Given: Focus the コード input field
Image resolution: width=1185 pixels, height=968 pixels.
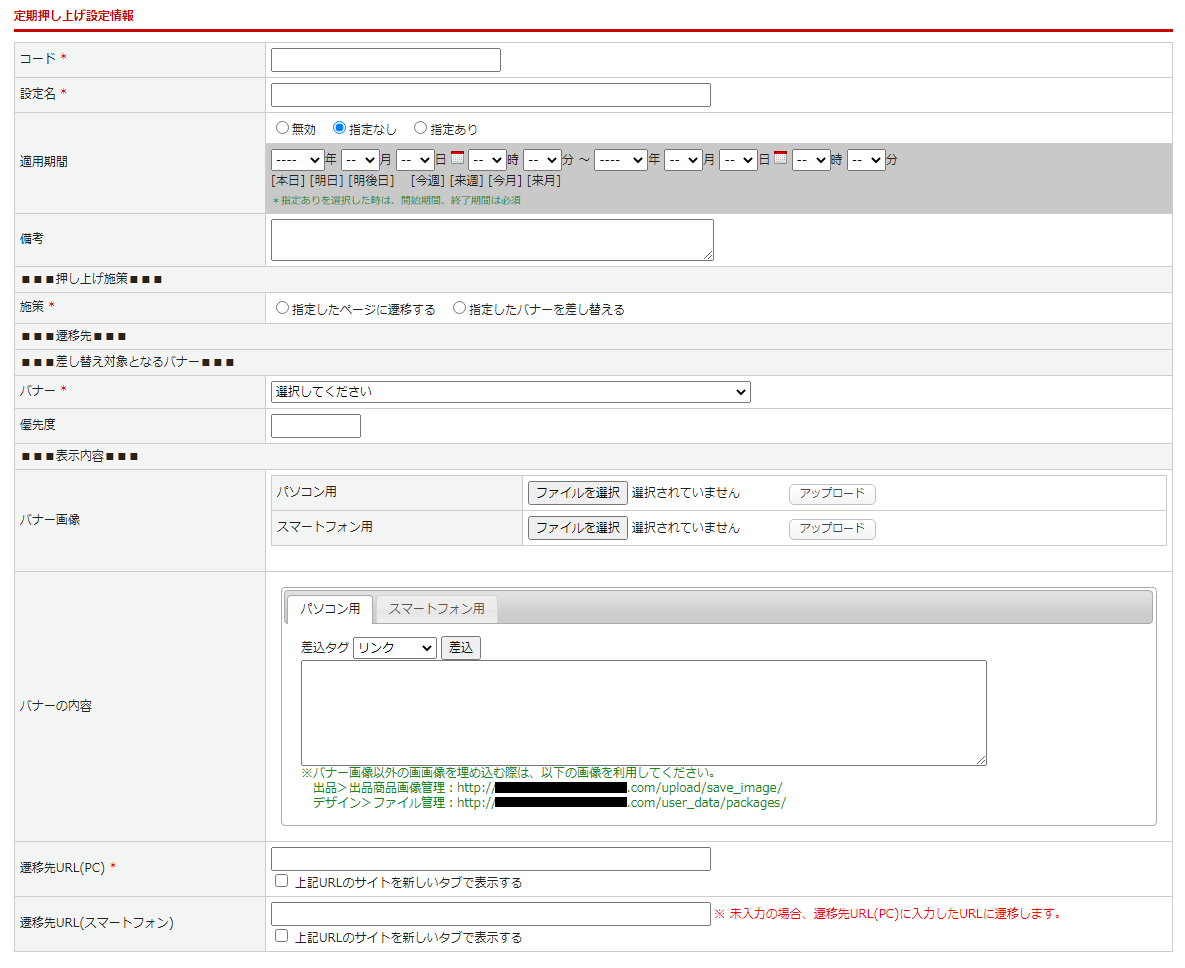Looking at the screenshot, I should click(x=385, y=60).
